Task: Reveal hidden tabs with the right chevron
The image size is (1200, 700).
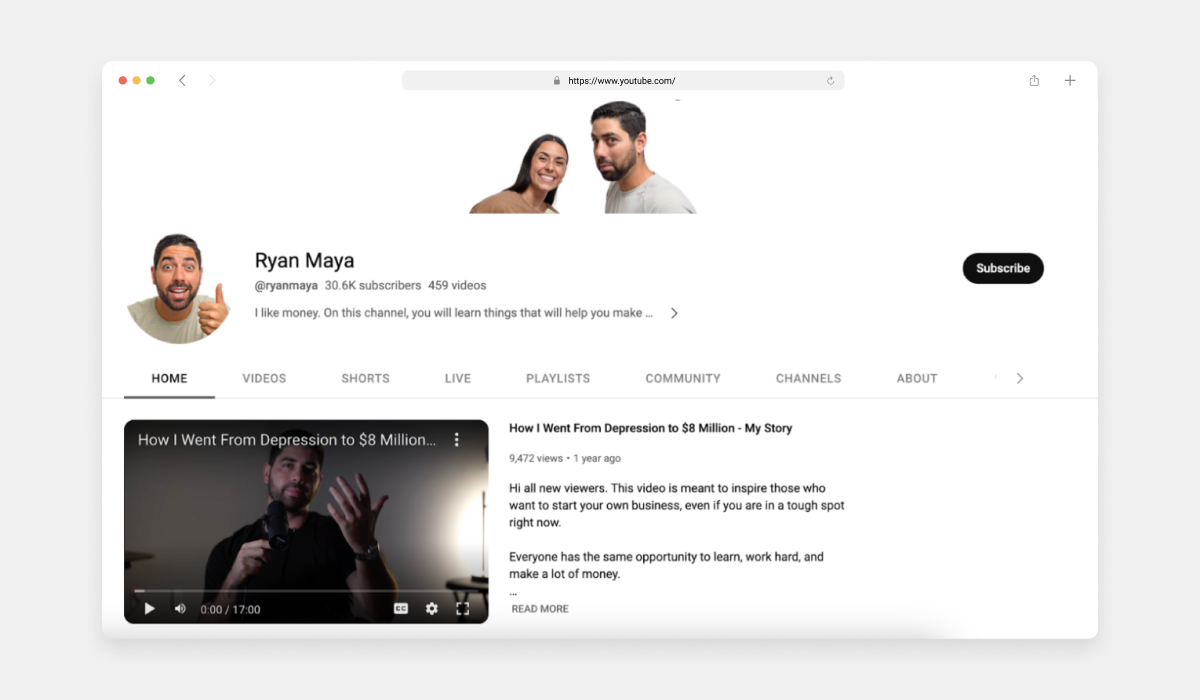Action: (1020, 378)
